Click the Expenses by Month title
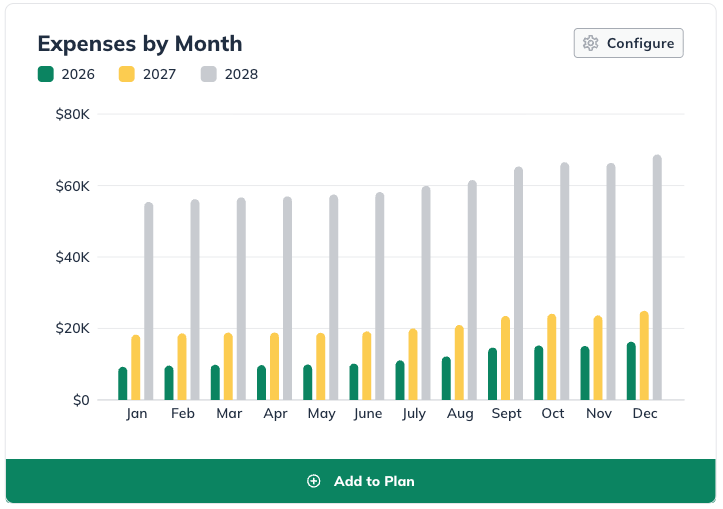The image size is (723, 509). tap(140, 44)
